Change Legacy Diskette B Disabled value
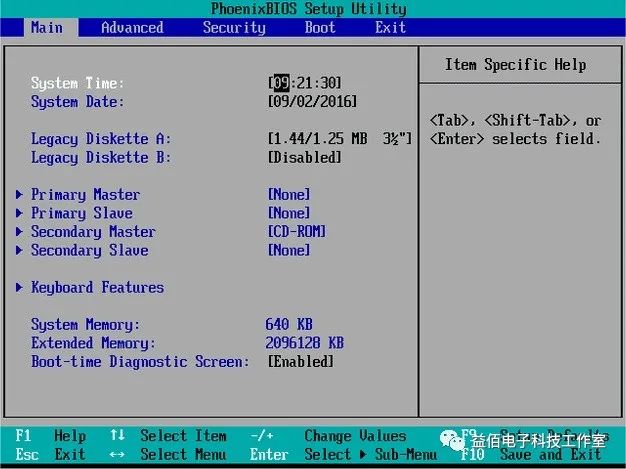Screen dimensions: 626x469 305,157
